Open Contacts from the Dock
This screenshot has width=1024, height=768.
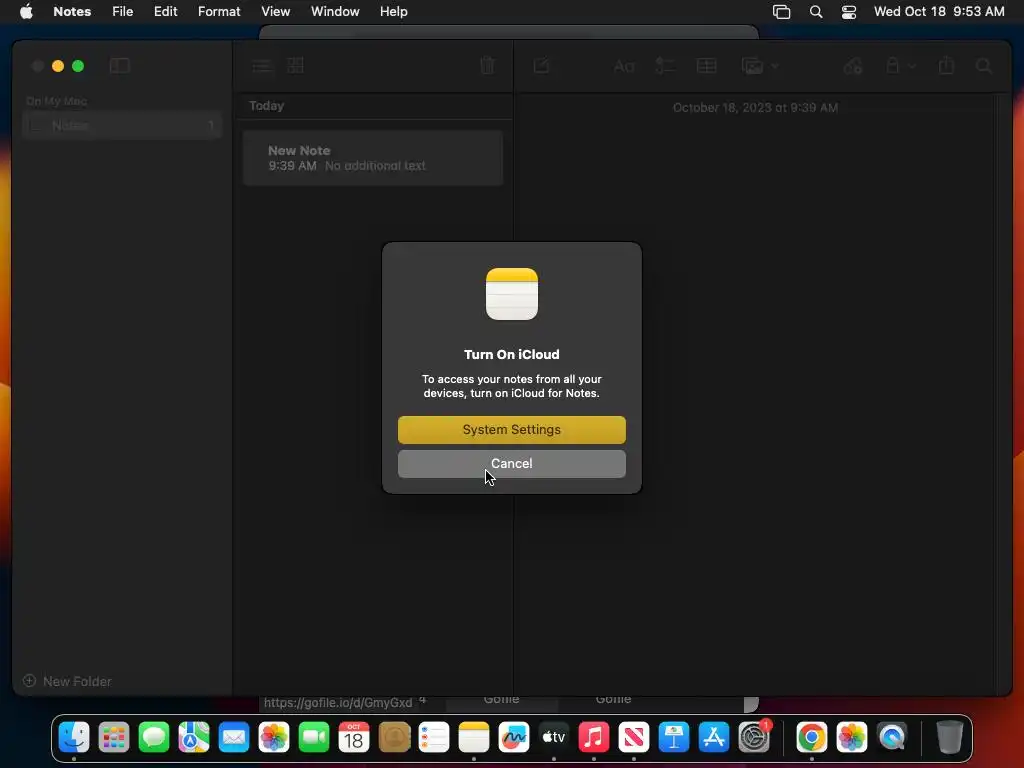[394, 737]
